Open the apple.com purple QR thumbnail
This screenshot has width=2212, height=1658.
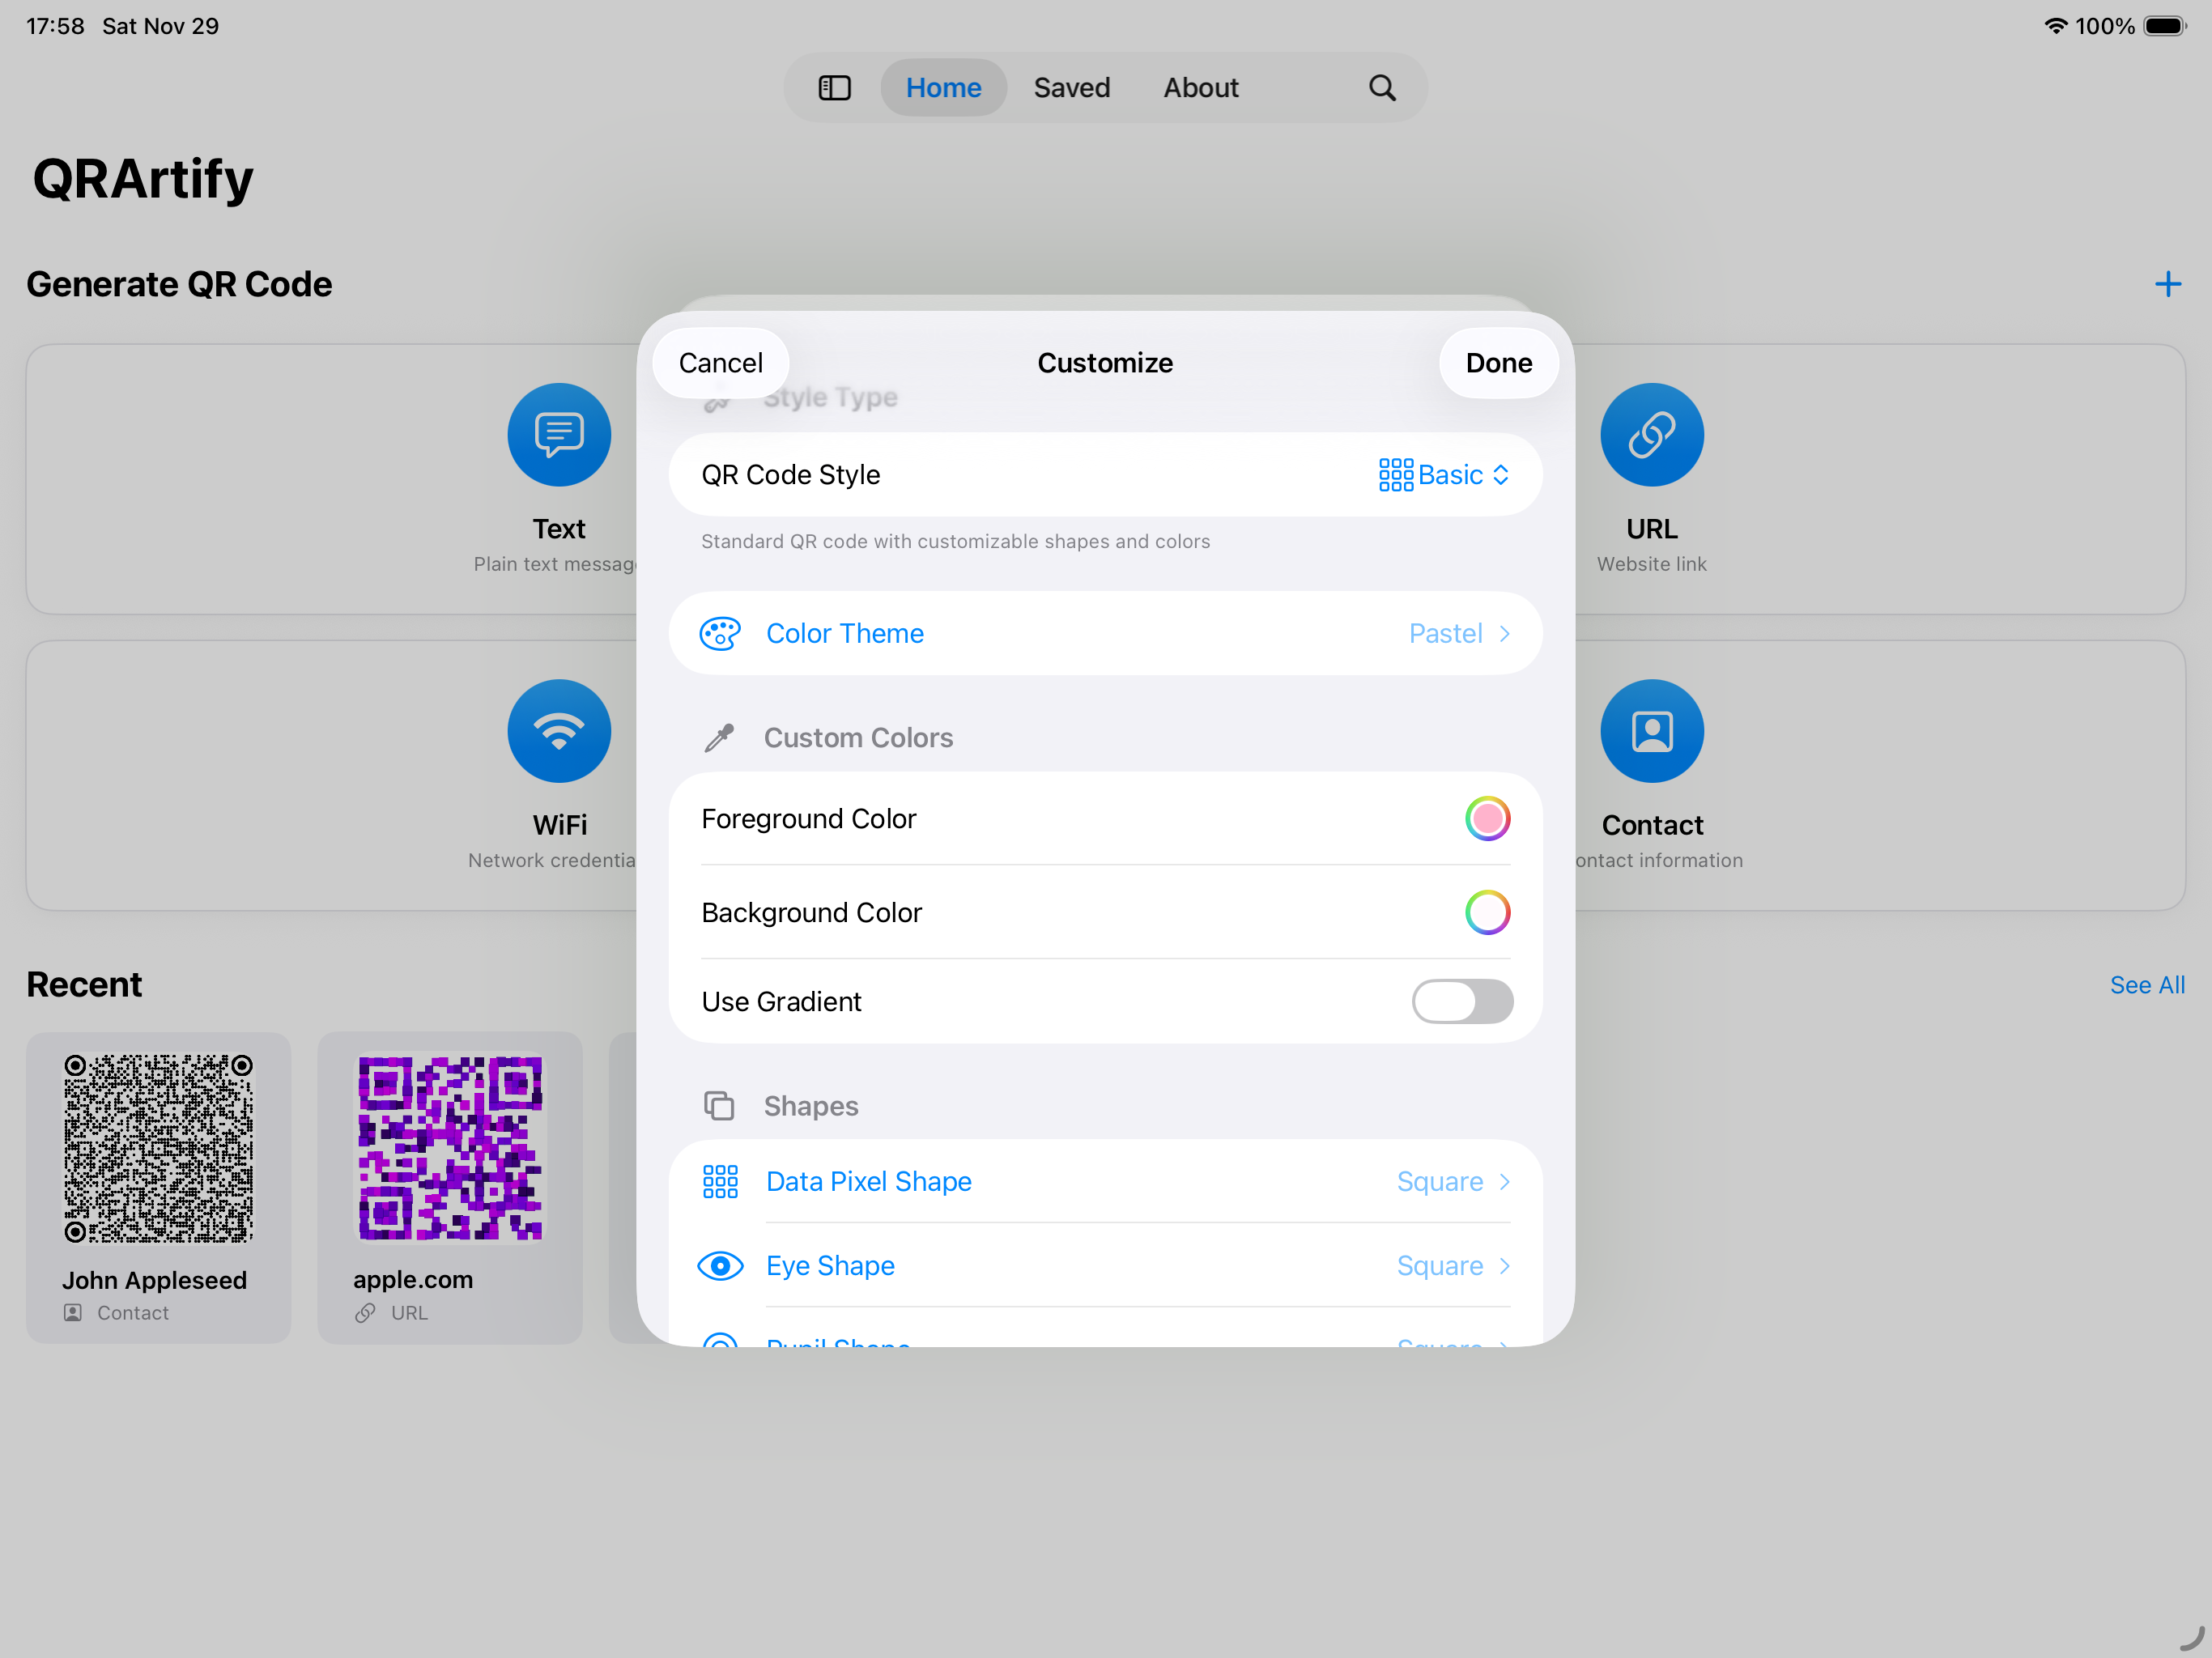[x=450, y=1148]
